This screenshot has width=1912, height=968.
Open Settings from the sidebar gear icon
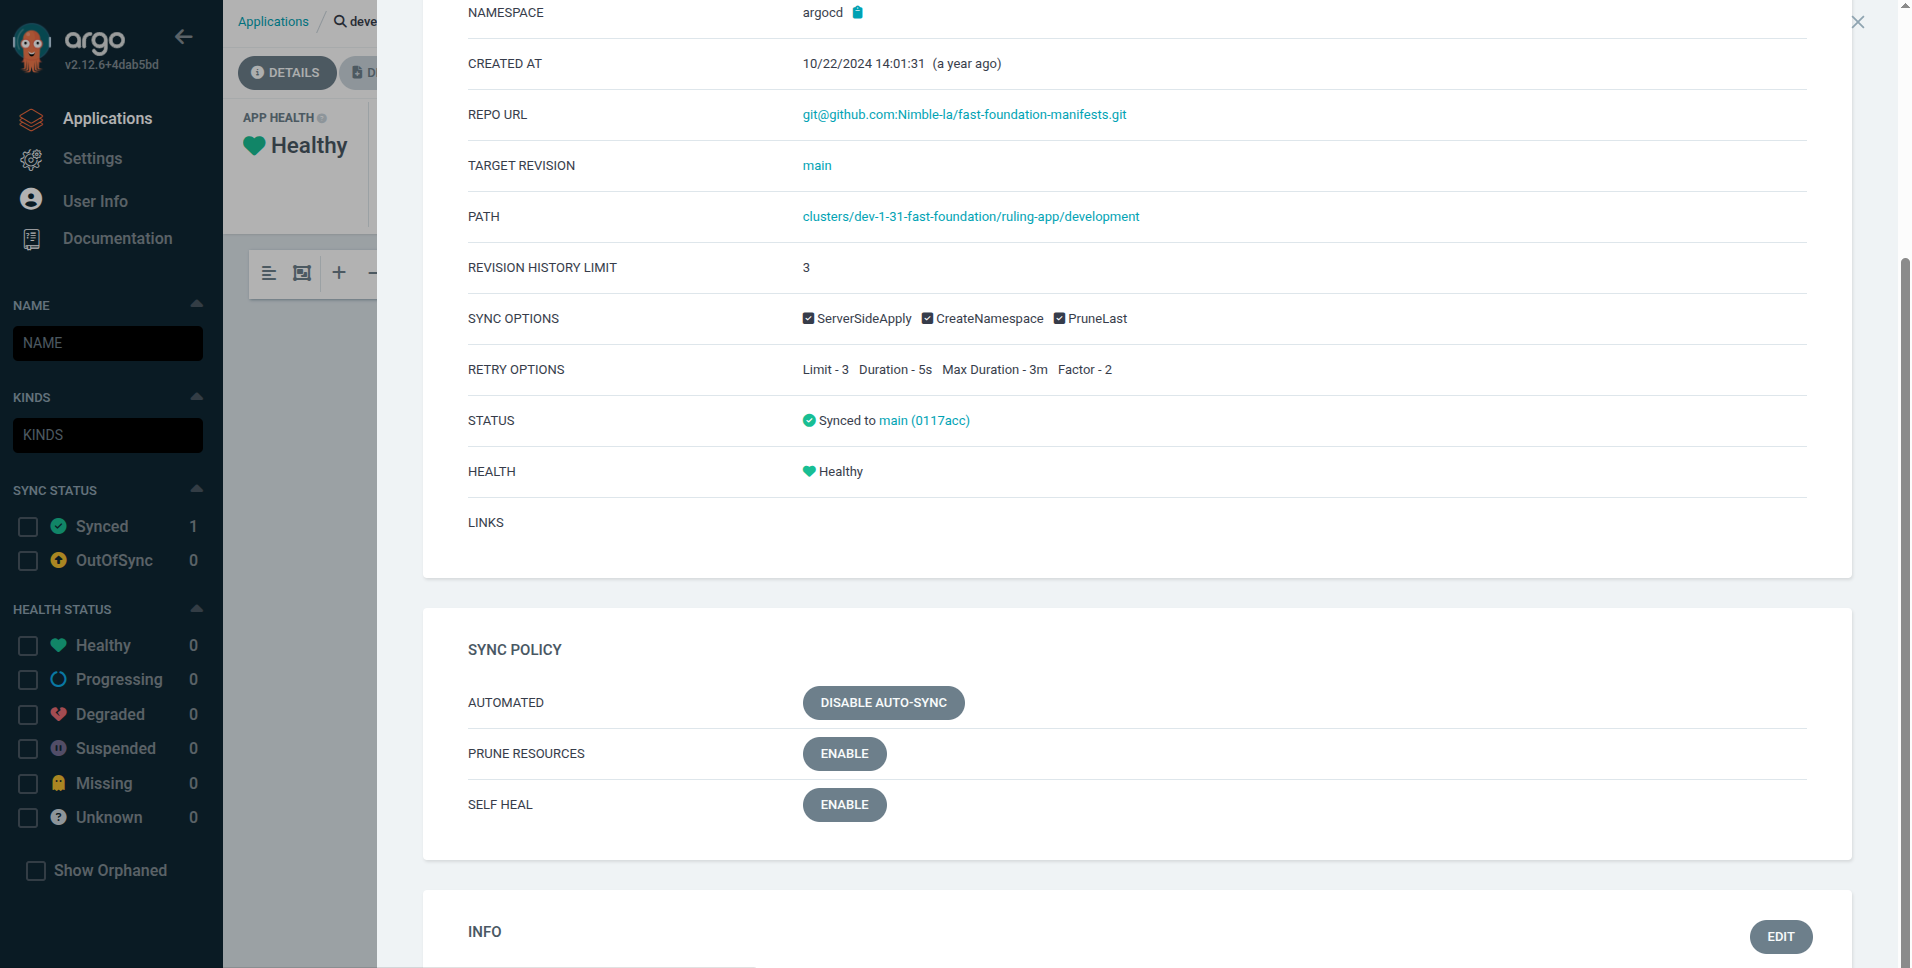point(31,159)
